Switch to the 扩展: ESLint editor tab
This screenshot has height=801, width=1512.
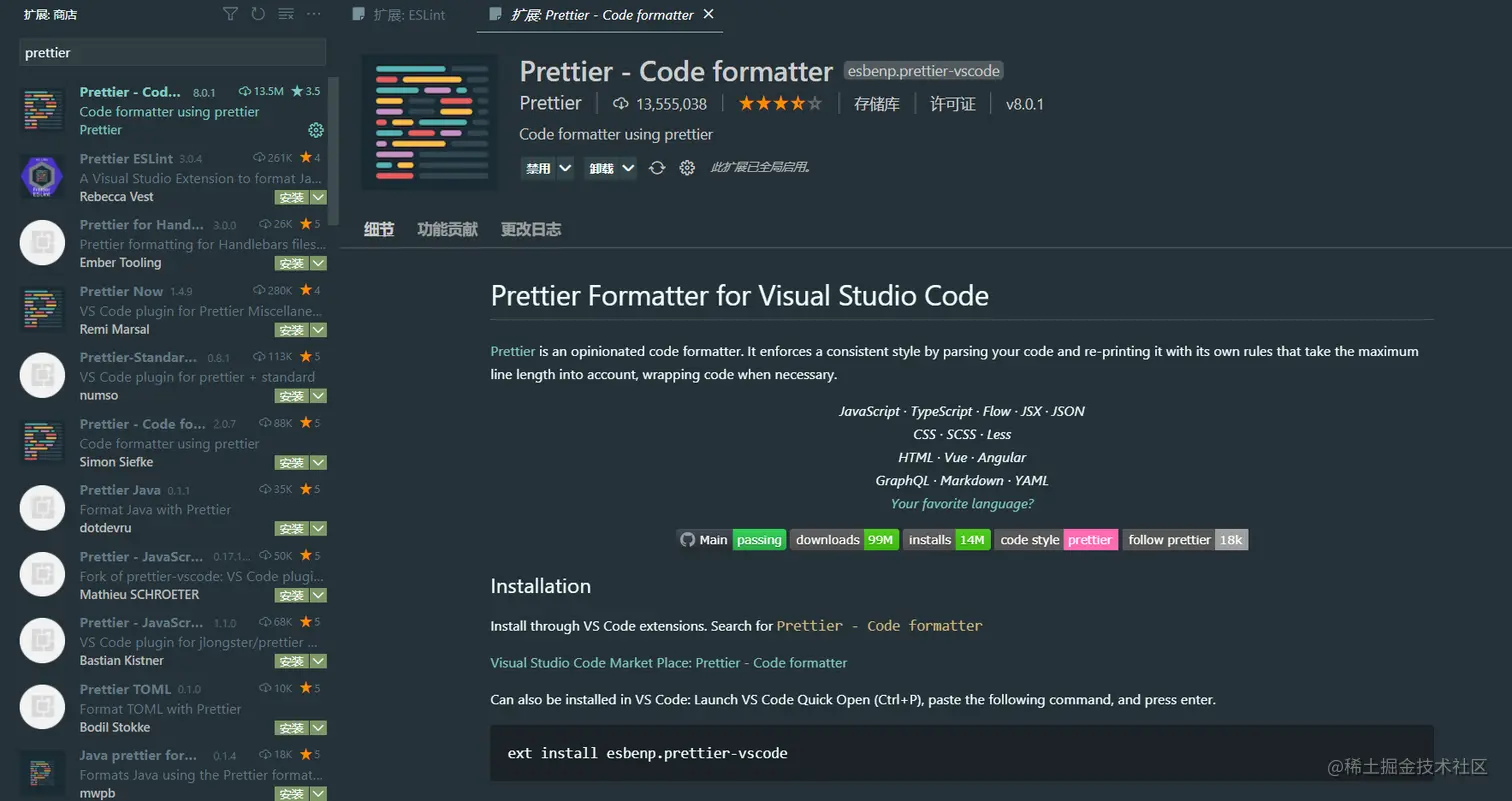[x=400, y=15]
